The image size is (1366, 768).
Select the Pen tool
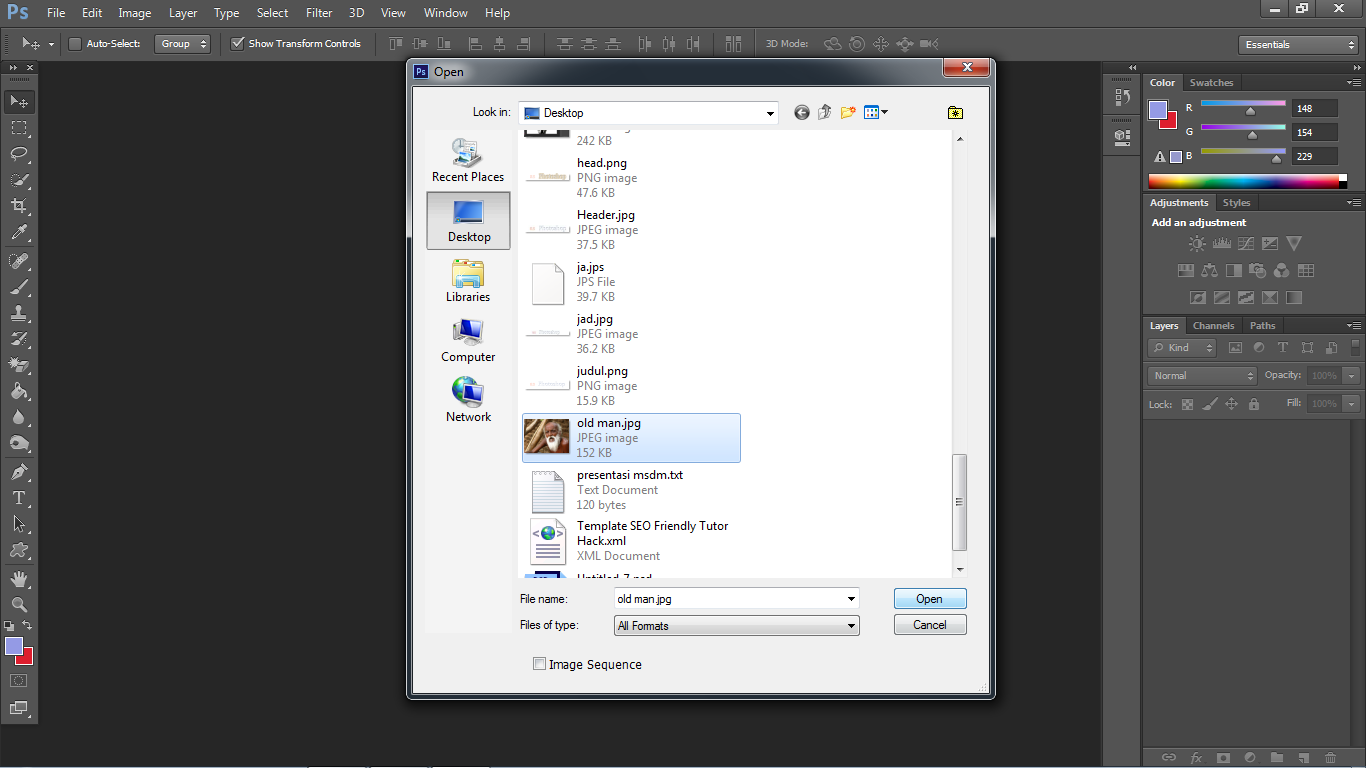(x=19, y=472)
